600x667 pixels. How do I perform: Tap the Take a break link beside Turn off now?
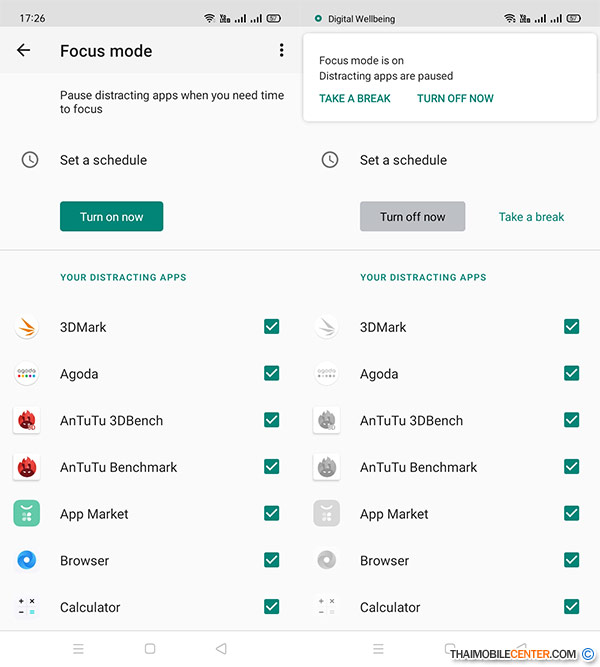point(531,217)
